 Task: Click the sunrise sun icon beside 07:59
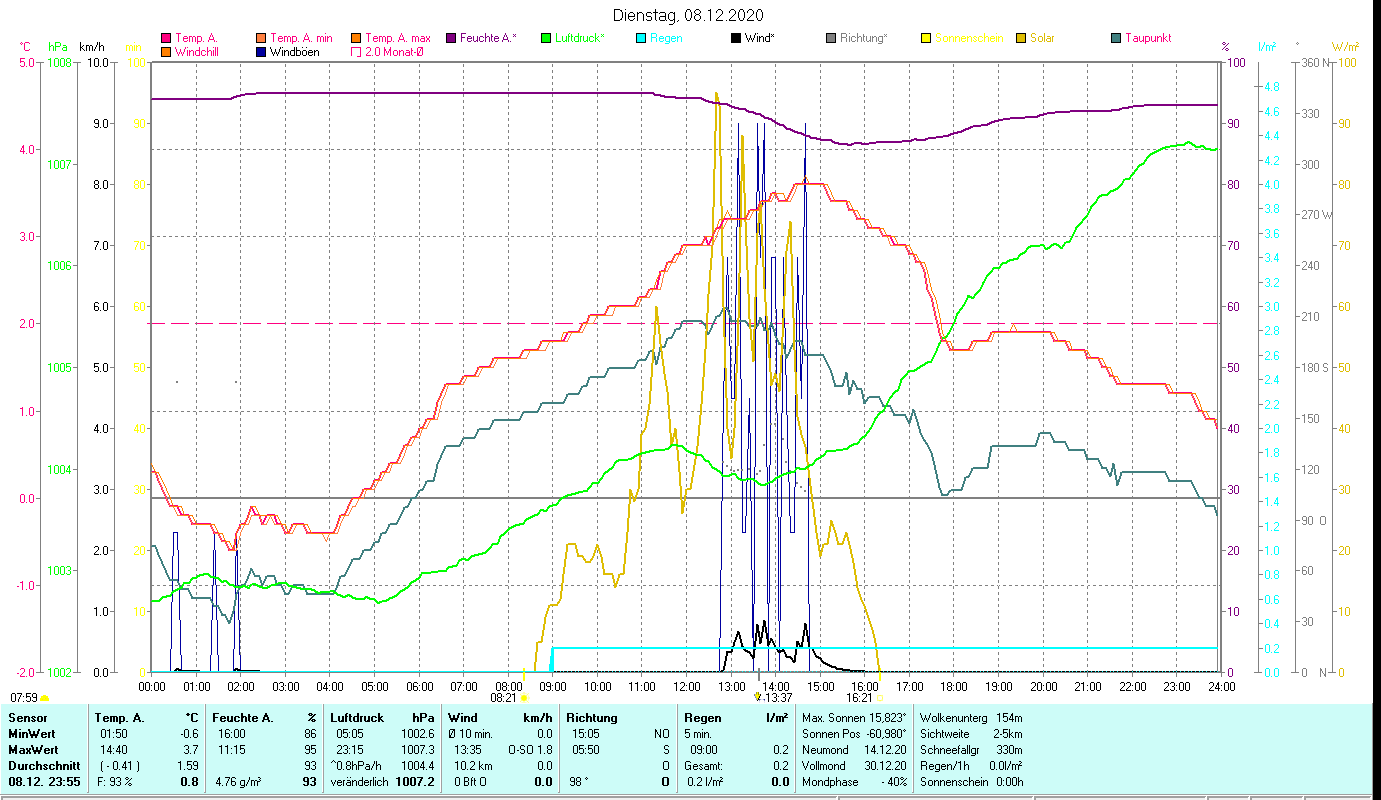[x=44, y=698]
